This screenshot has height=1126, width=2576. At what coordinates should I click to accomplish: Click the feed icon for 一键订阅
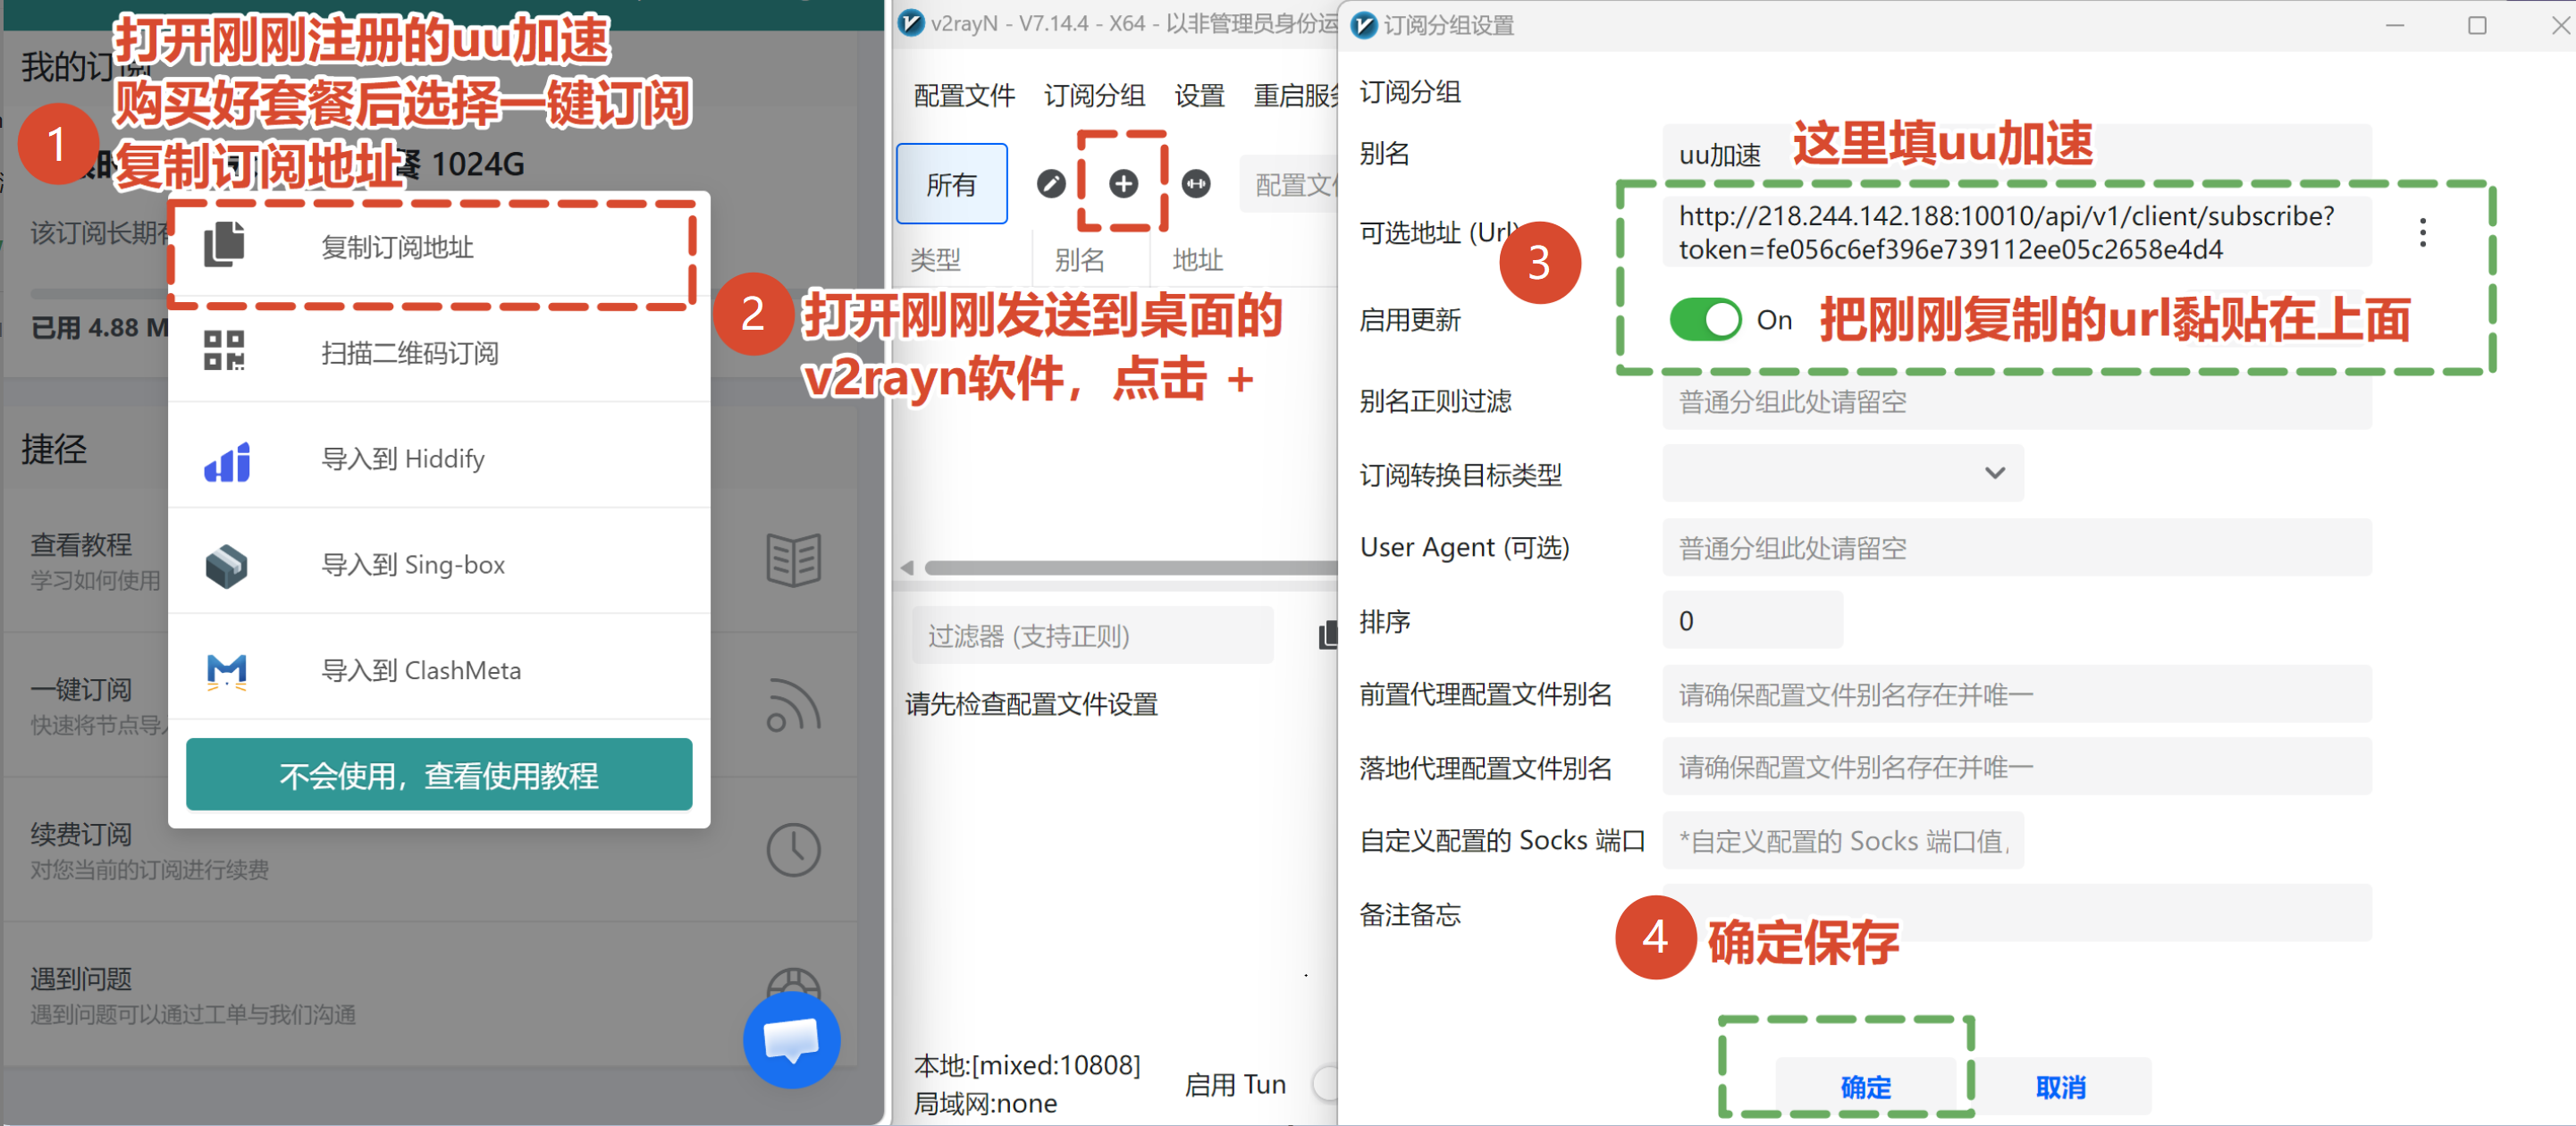(794, 705)
